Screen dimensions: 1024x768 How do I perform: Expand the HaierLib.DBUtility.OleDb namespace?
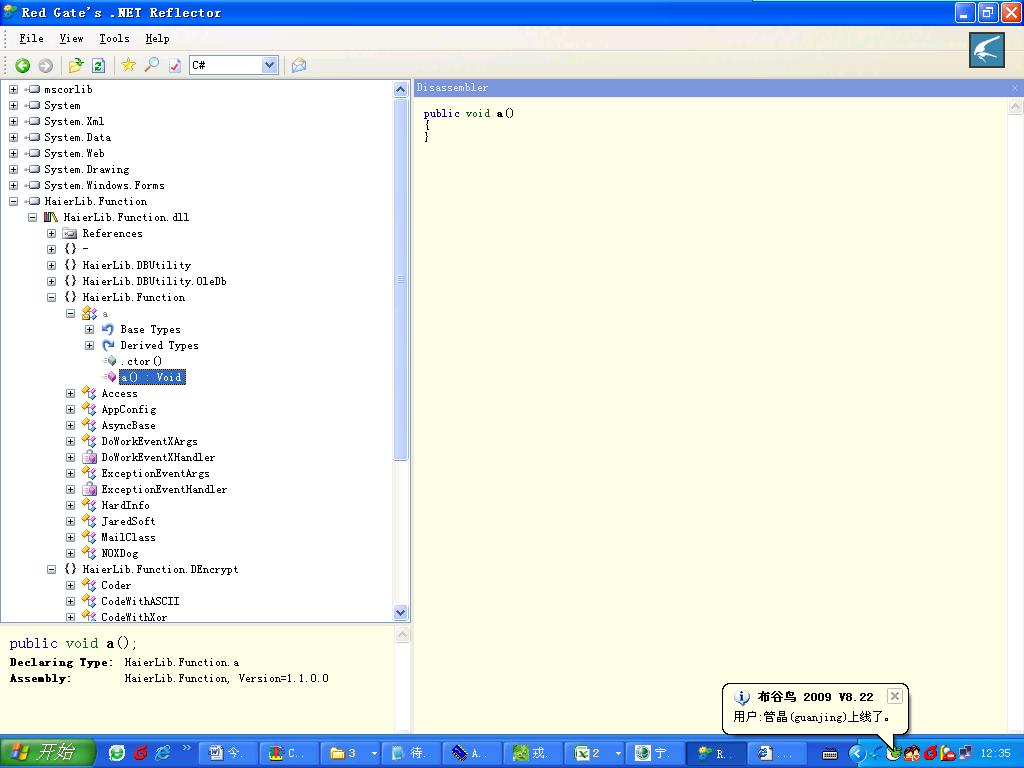click(52, 281)
